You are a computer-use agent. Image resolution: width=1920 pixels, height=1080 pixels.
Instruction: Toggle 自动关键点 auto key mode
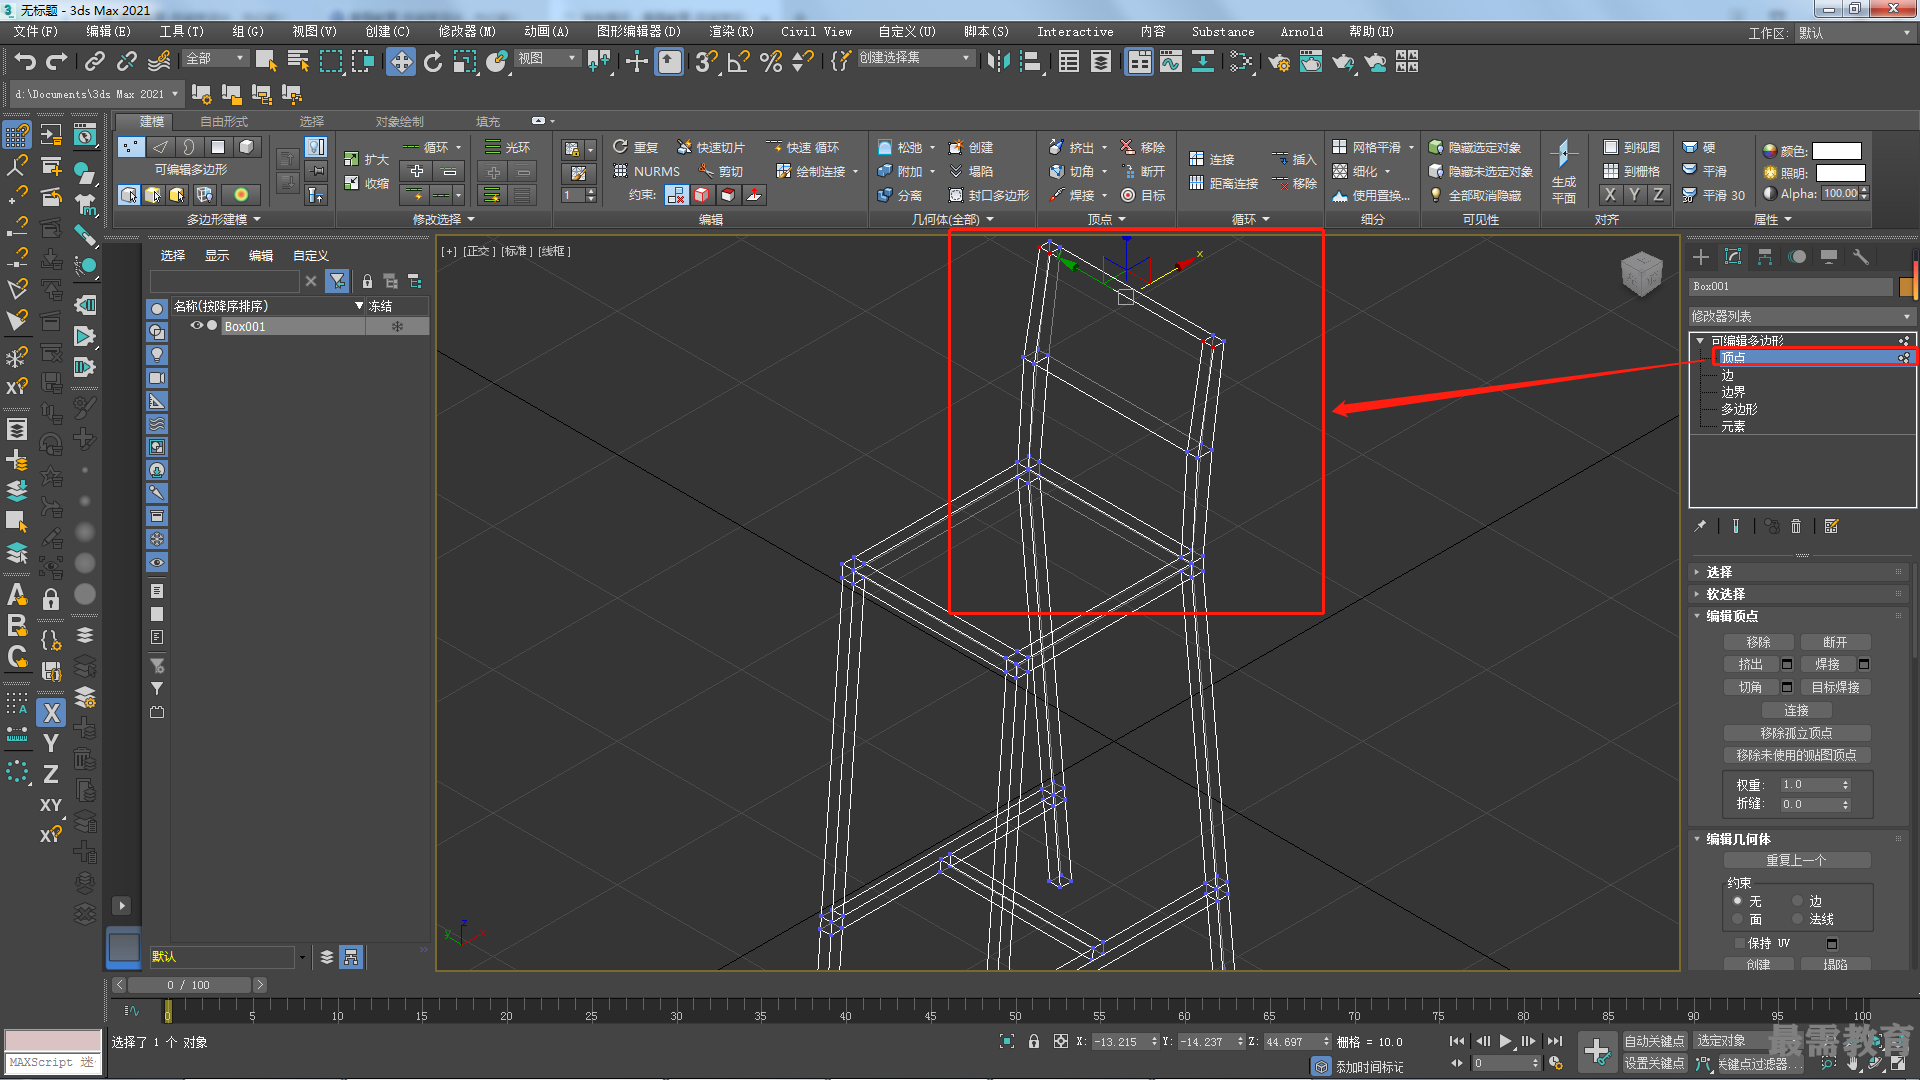[1654, 1041]
